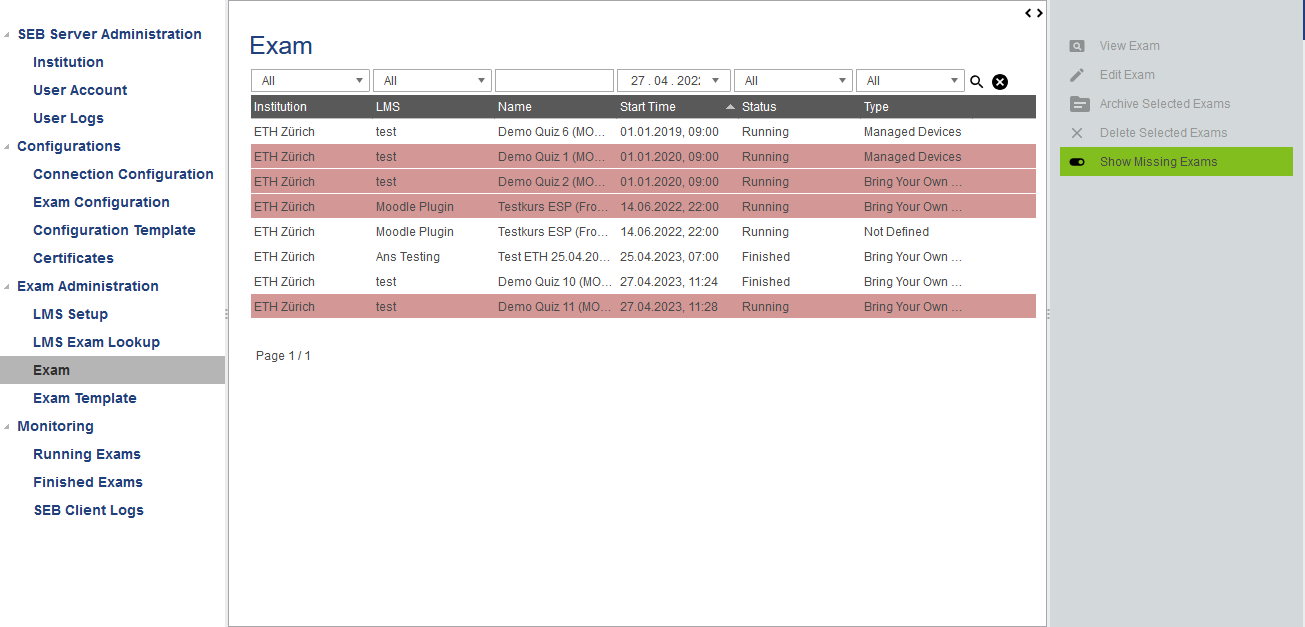1305x627 pixels.
Task: Click the View Exam magnifier icon
Action: point(1077,46)
